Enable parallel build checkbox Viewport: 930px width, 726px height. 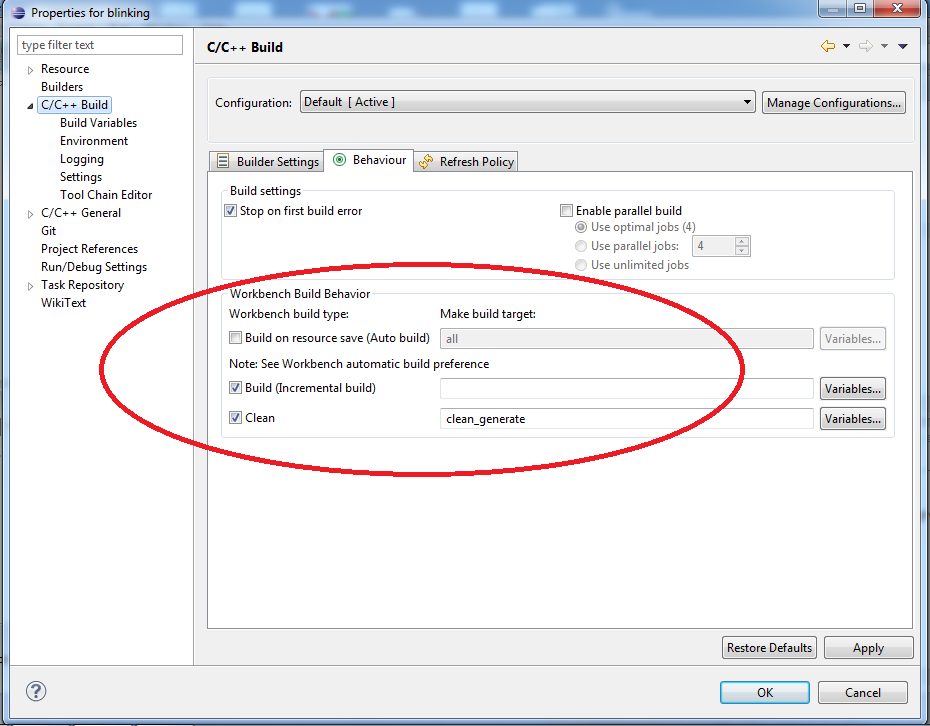566,211
